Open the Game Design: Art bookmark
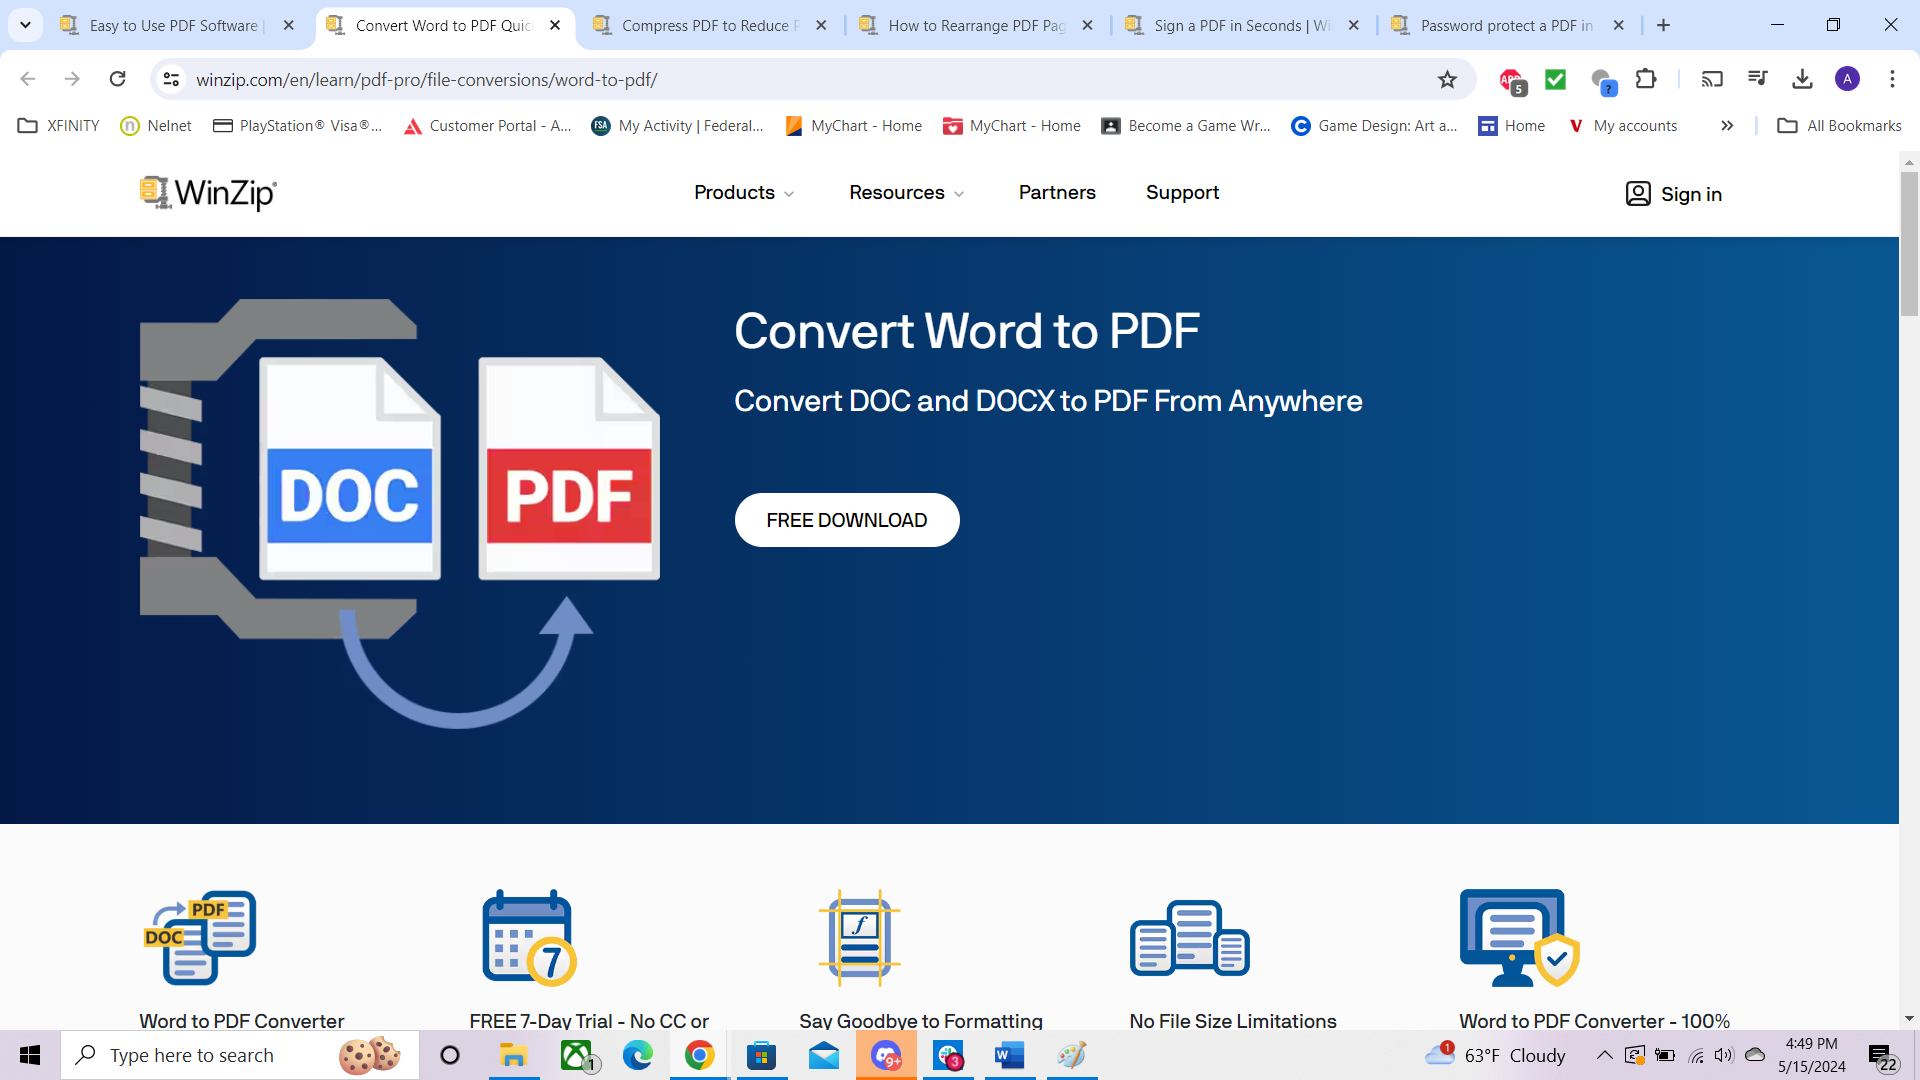 tap(1374, 126)
